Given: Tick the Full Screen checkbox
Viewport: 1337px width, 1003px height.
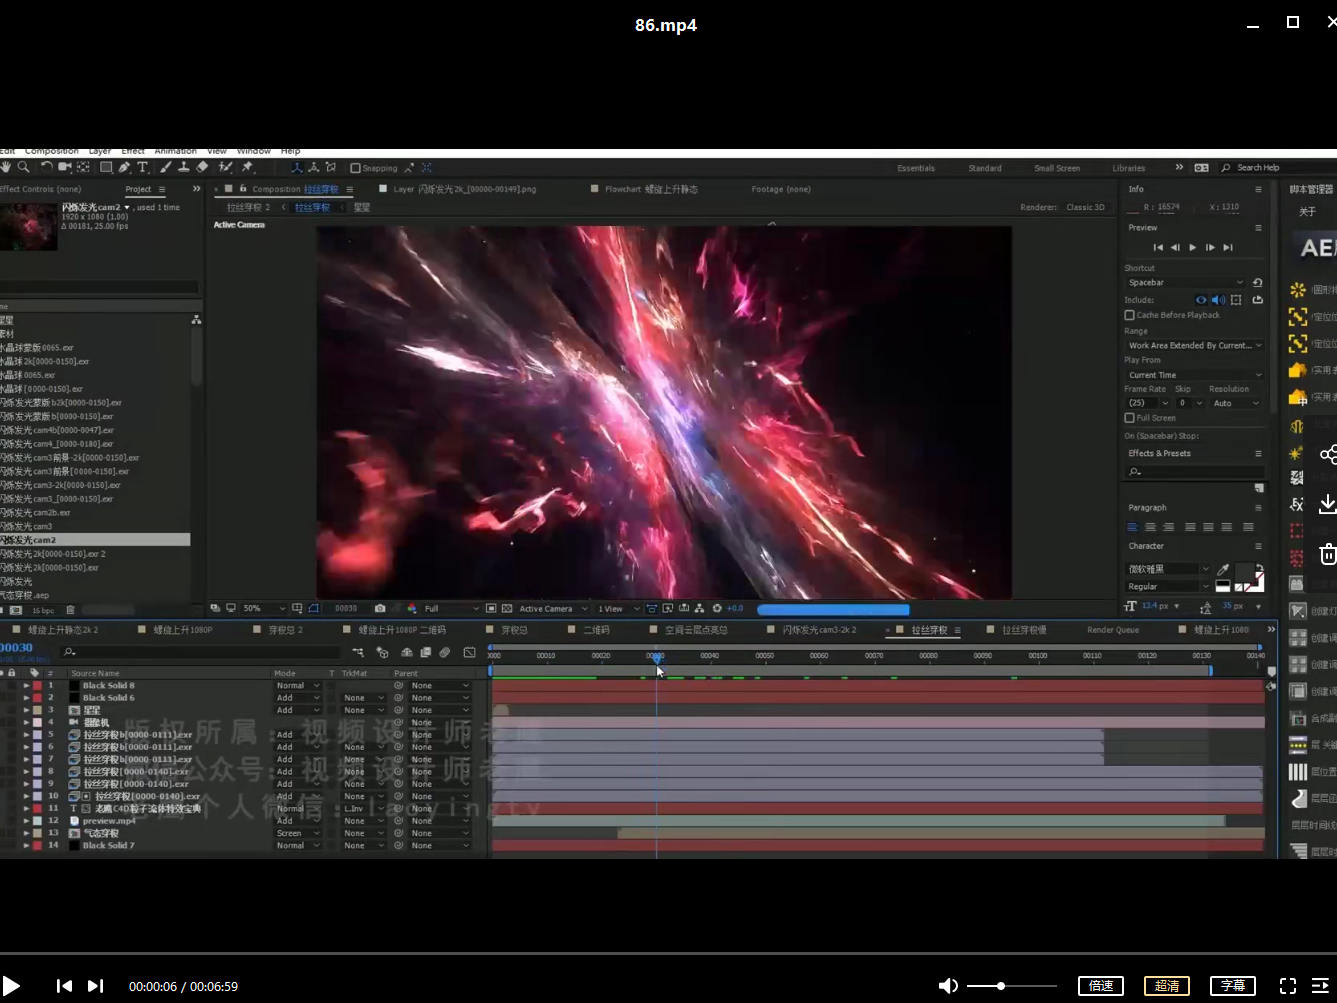Looking at the screenshot, I should [1130, 418].
